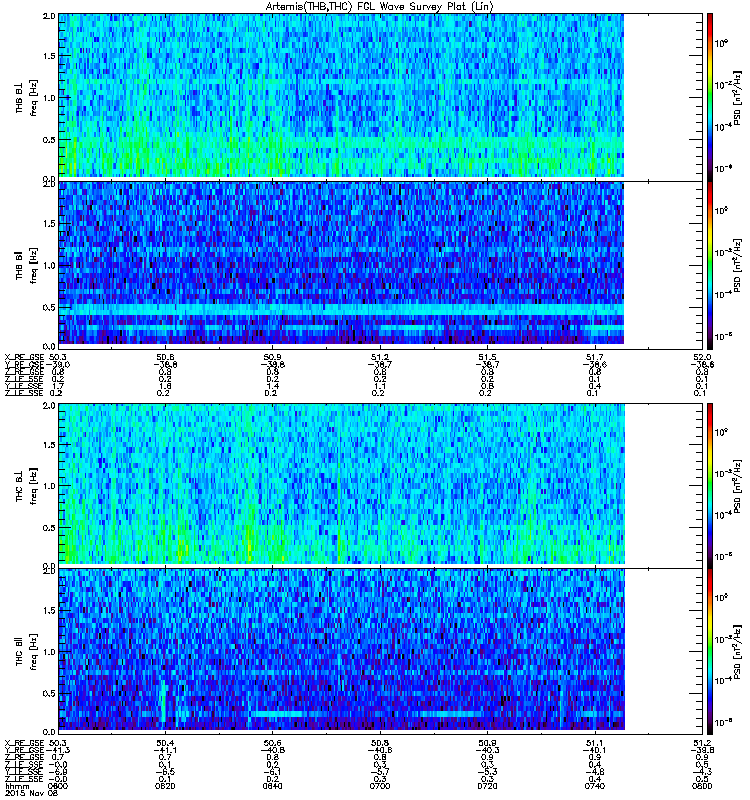The width and height of the screenshot is (750, 800).
Task: Click the 'THB B⊥ freq [Hz]' y-axis label
Action: (x=27, y=97)
